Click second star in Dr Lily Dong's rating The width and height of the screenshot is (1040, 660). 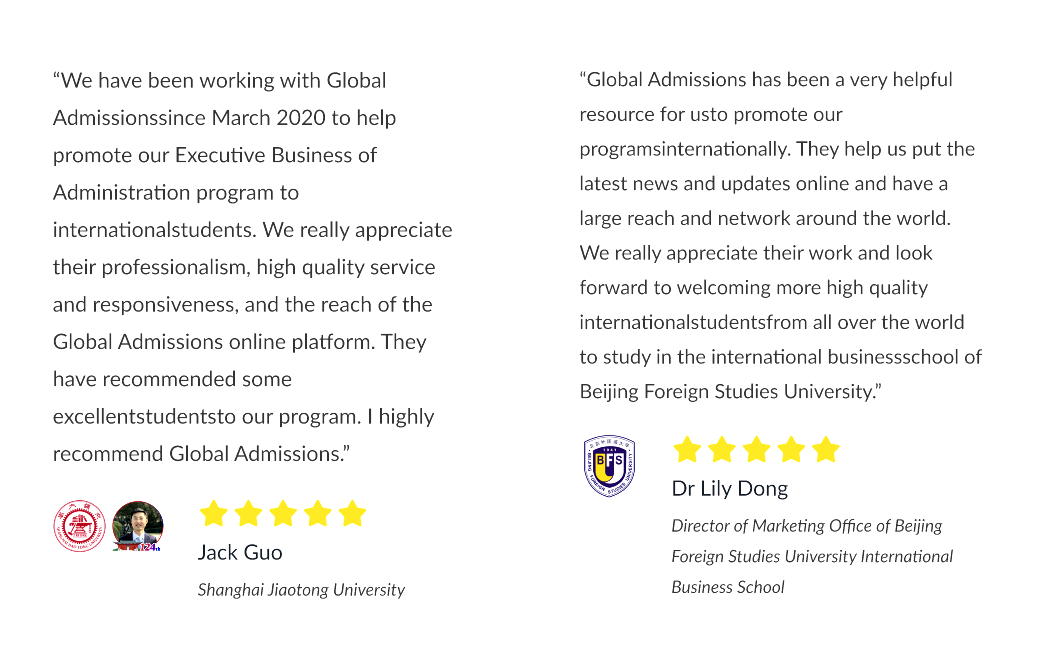pyautogui.click(x=722, y=449)
